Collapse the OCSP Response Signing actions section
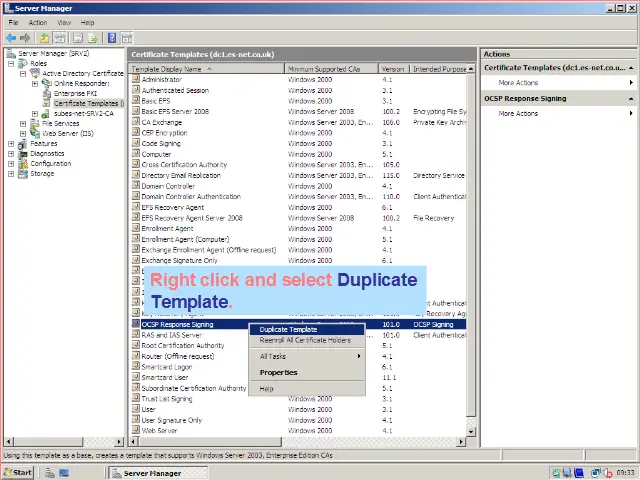This screenshot has height=480, width=640. 631,99
